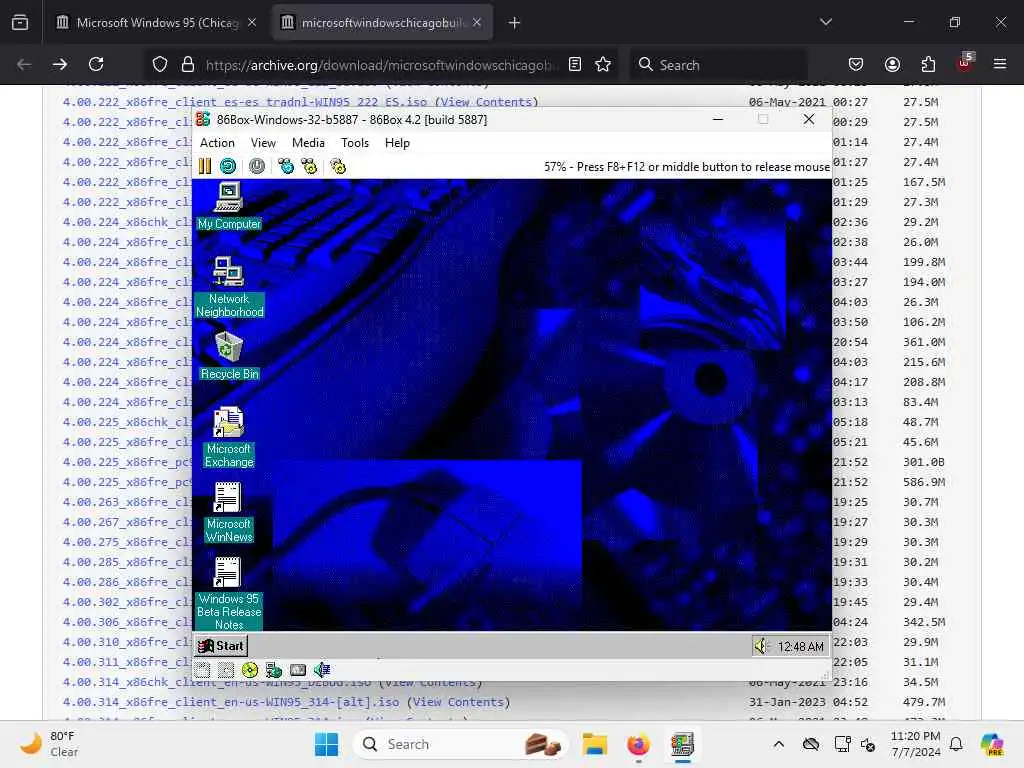This screenshot has width=1024, height=768.
Task: Click View Contents for WIN95_222_ES.iso
Action: [489, 102]
